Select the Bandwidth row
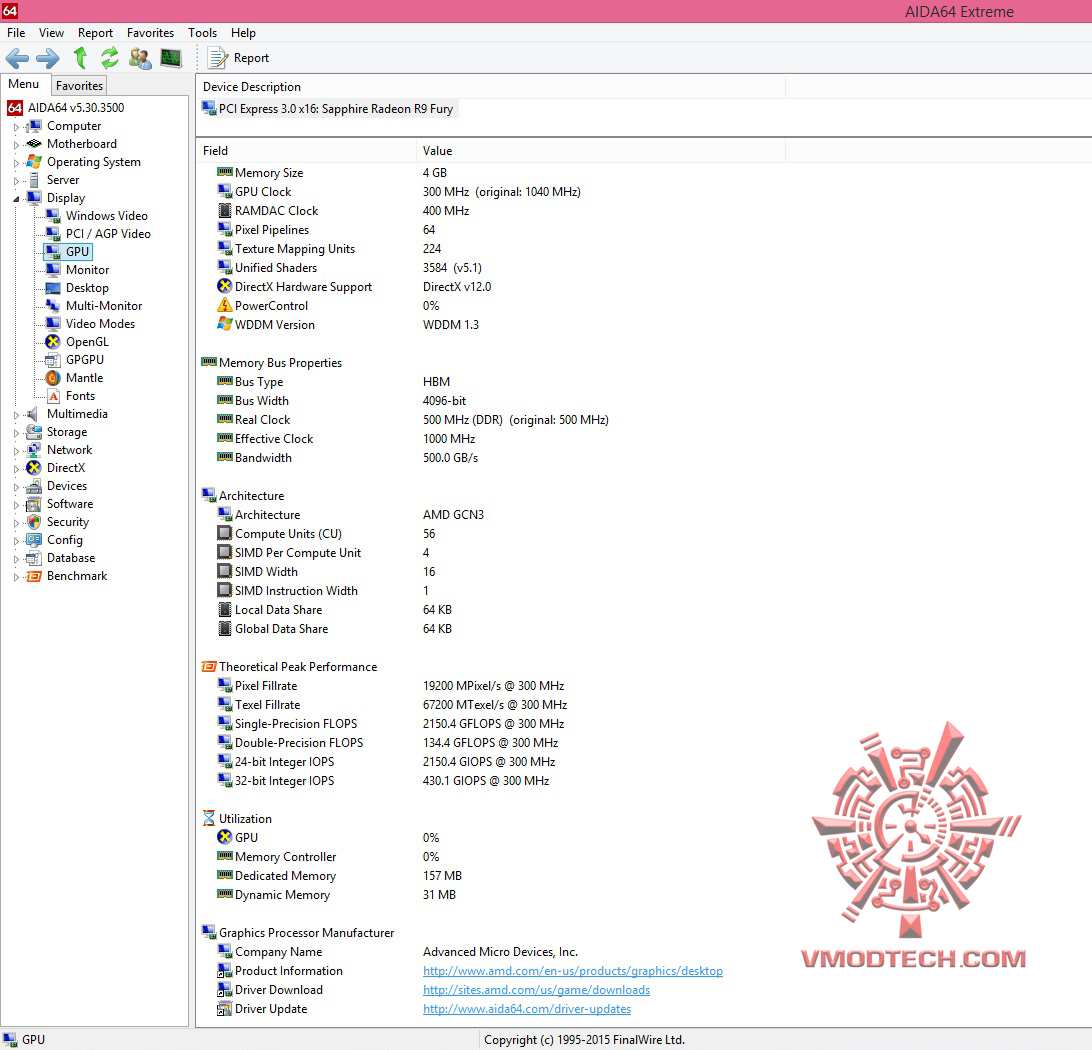 tap(348, 457)
